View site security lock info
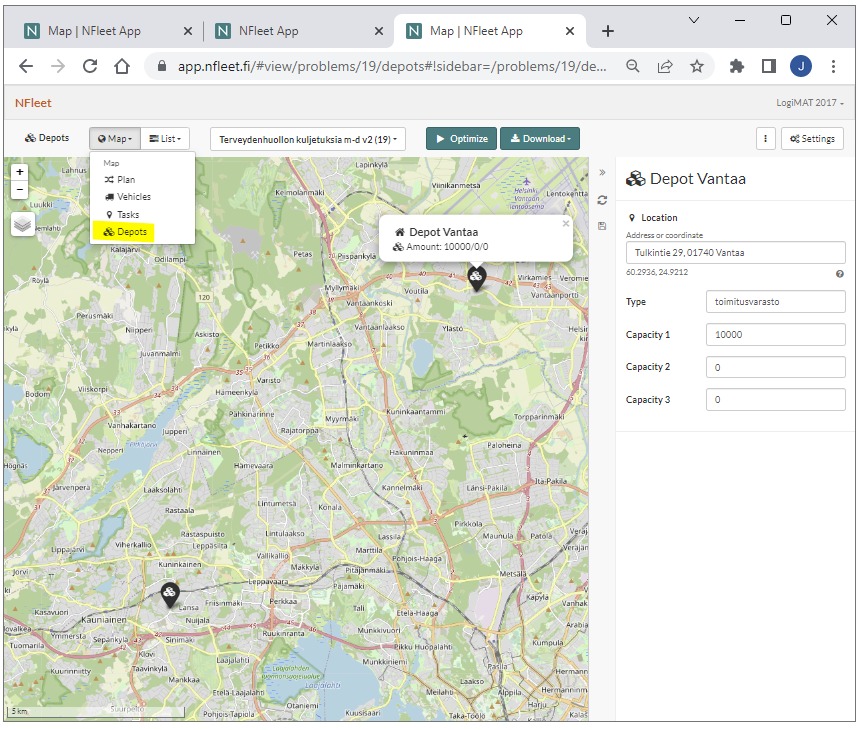 (x=162, y=67)
